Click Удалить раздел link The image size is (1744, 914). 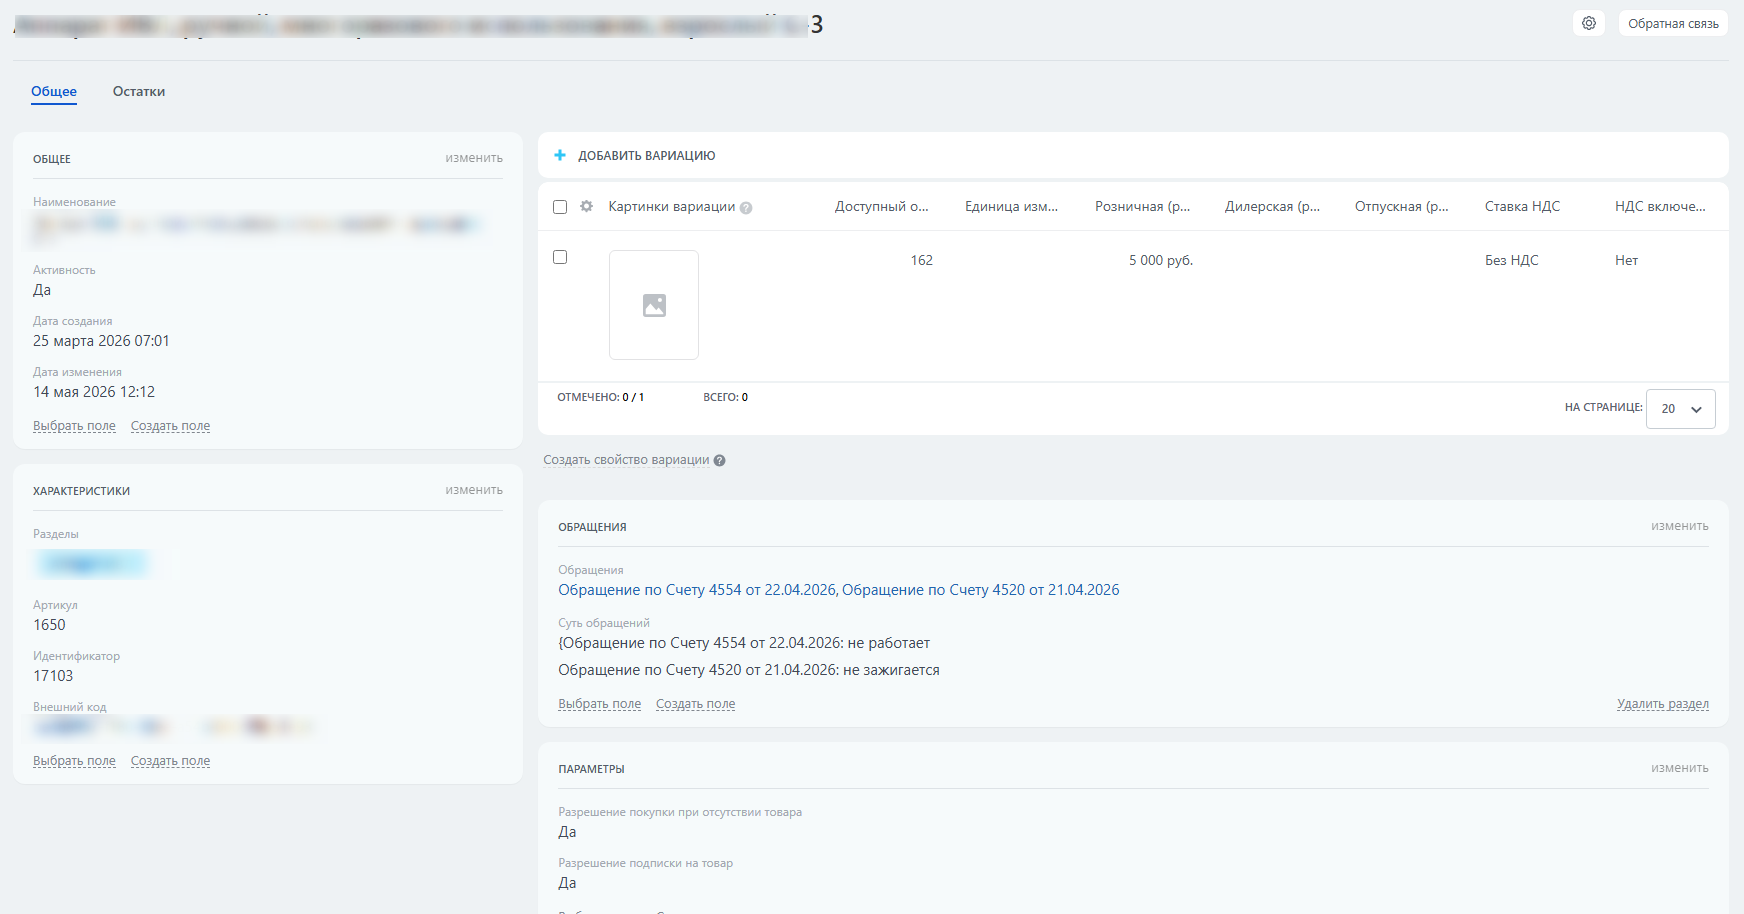(1662, 704)
